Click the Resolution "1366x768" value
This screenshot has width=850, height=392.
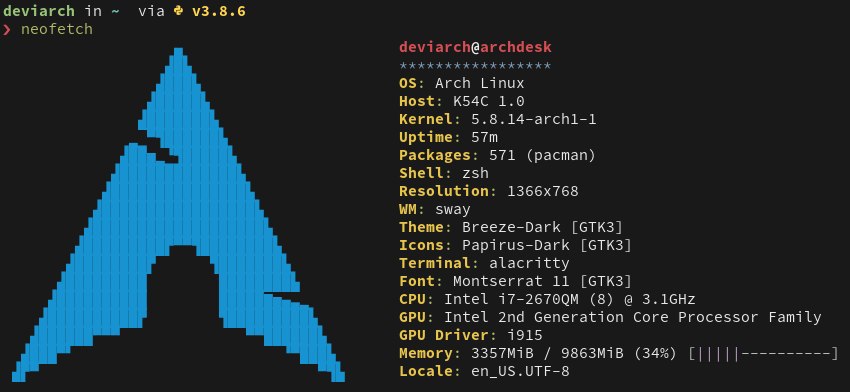543,191
